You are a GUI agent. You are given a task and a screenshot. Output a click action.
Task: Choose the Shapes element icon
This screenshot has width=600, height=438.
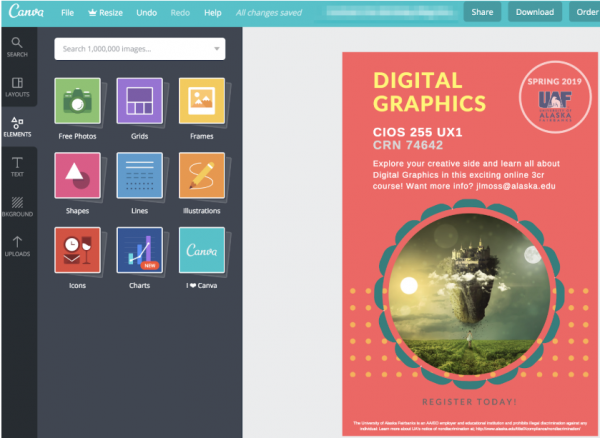77,175
